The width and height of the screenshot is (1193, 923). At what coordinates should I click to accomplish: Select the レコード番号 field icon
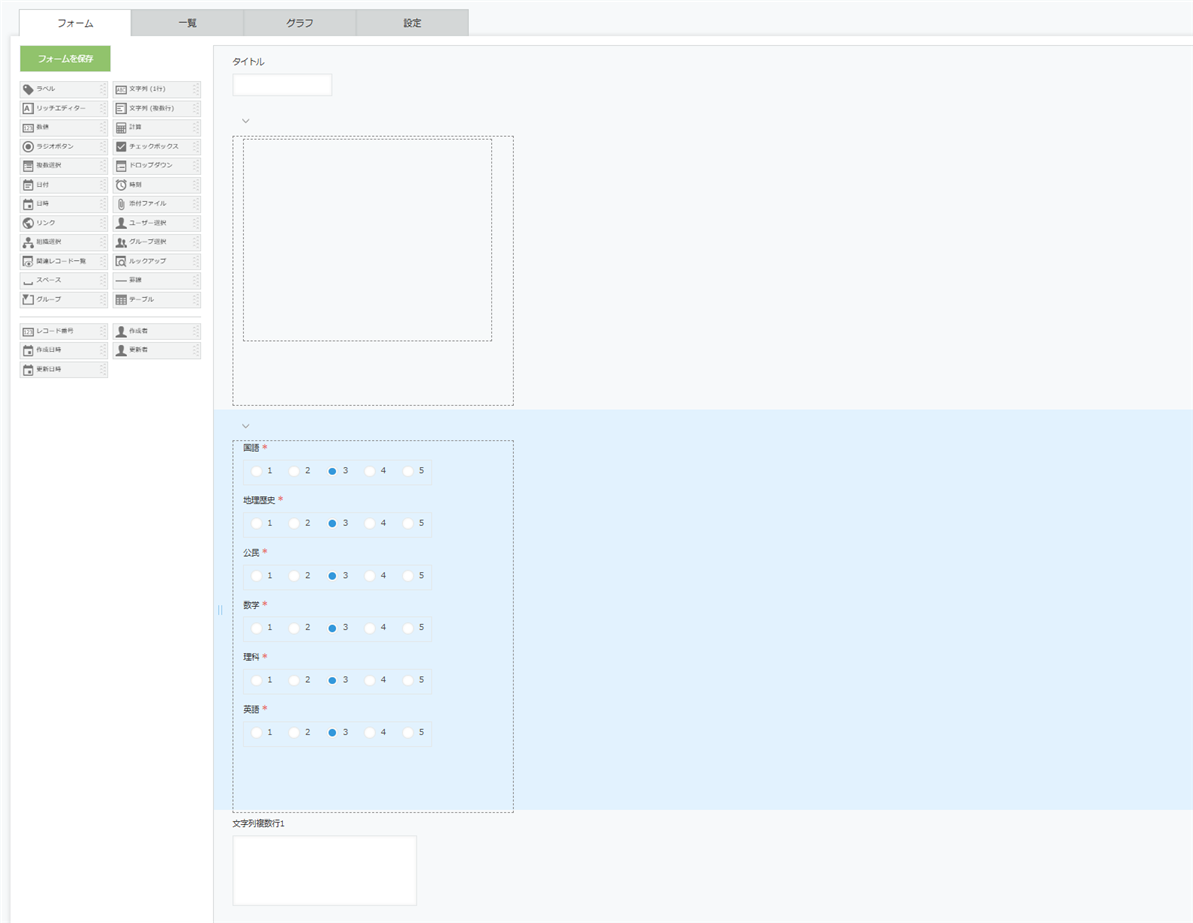(x=28, y=331)
